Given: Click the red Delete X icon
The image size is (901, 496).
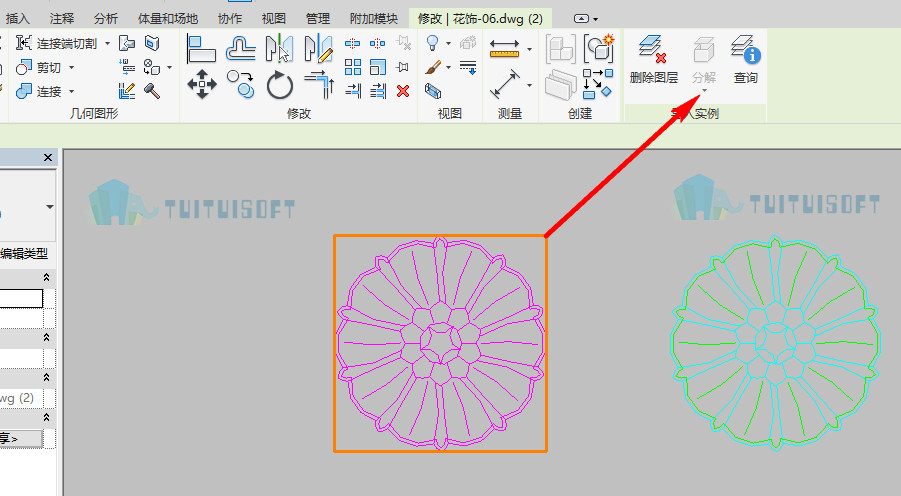Looking at the screenshot, I should [x=403, y=91].
